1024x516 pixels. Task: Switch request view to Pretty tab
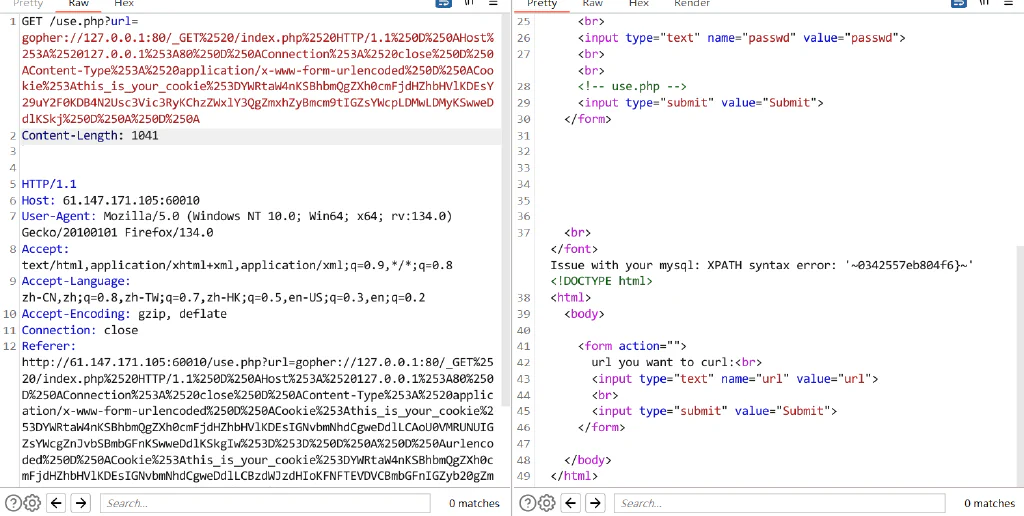28,4
